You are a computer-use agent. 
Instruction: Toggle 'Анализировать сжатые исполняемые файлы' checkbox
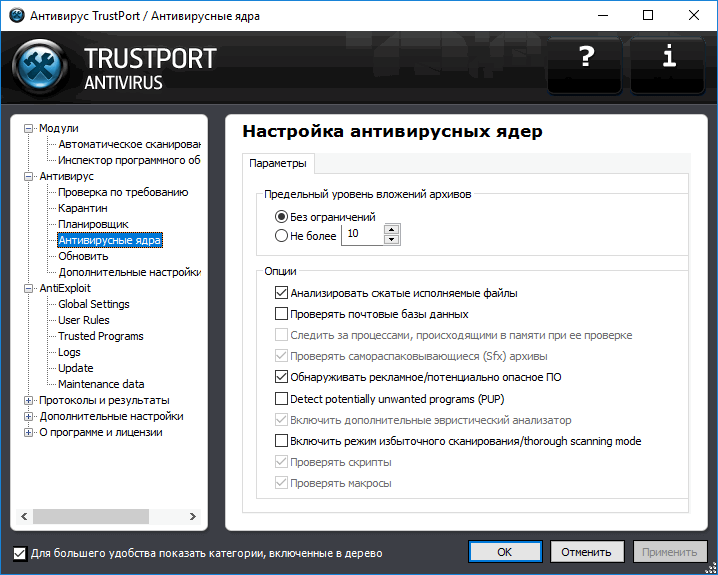tap(281, 293)
